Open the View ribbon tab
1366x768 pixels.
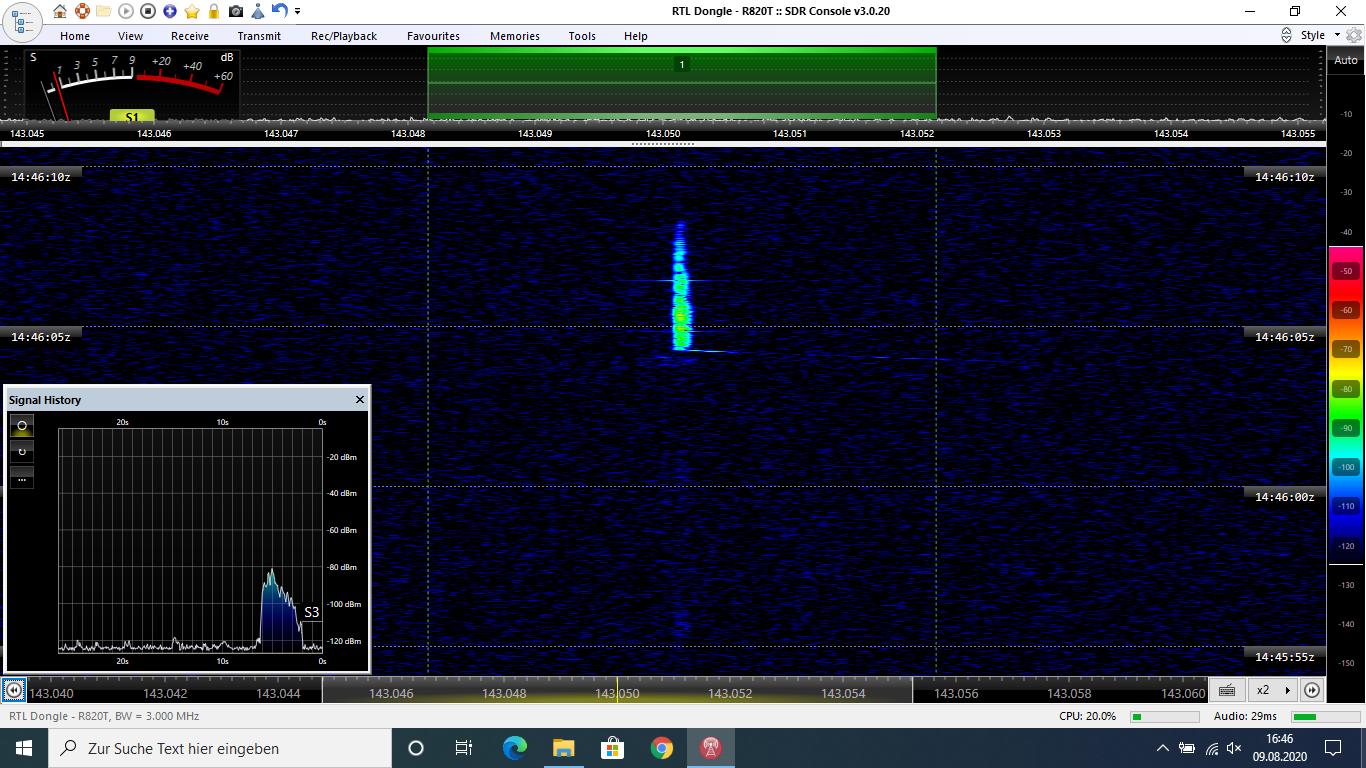tap(130, 35)
